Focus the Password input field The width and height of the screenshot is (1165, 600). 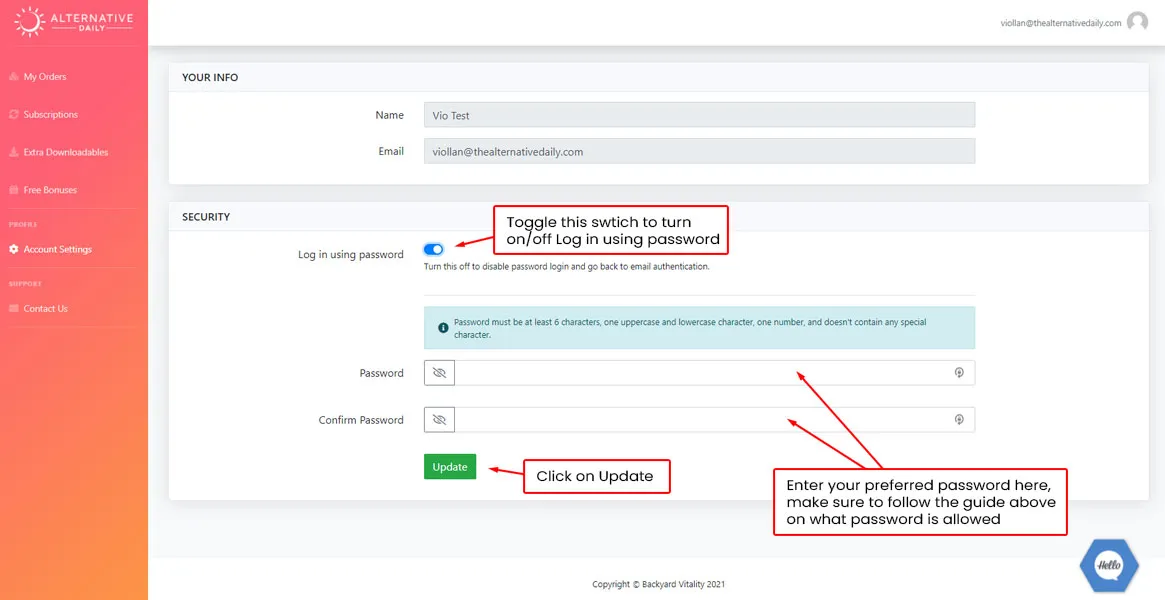tap(700, 373)
